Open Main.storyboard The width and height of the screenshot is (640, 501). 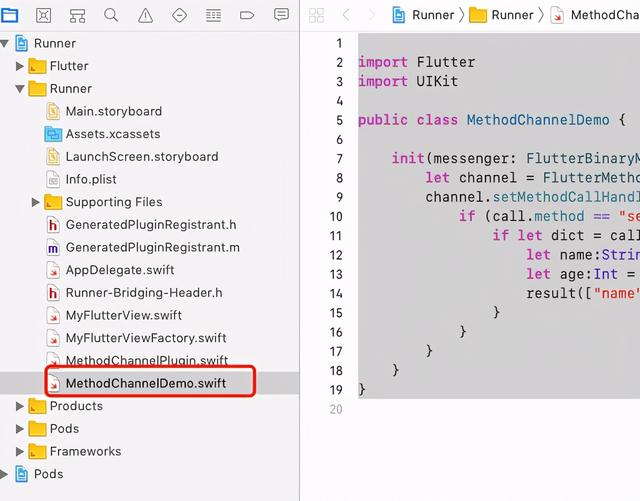tap(113, 111)
